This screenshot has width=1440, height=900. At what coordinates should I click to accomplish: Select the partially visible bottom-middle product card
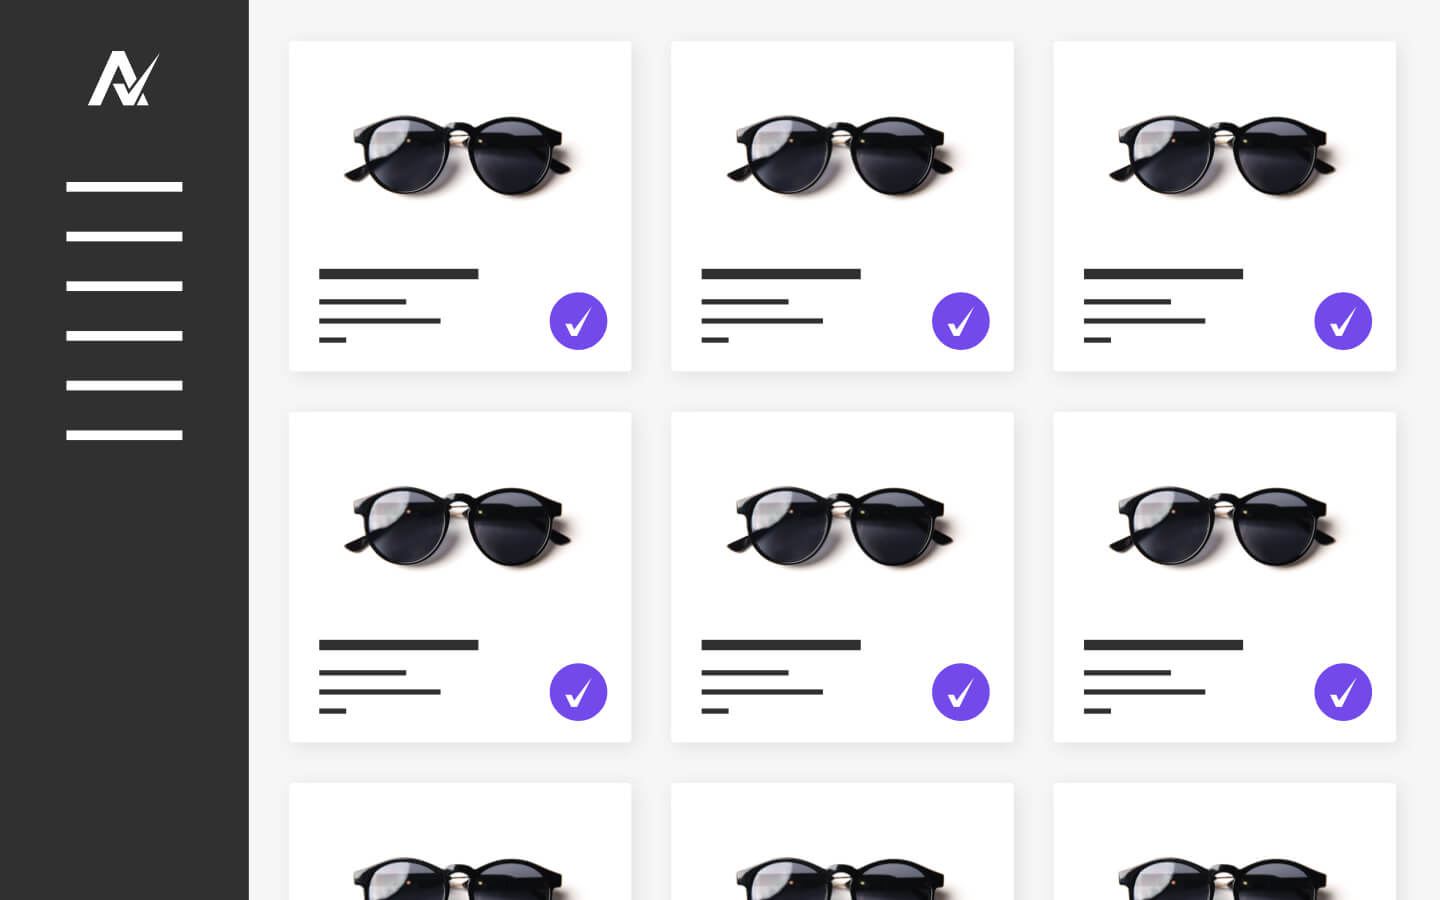click(x=842, y=841)
